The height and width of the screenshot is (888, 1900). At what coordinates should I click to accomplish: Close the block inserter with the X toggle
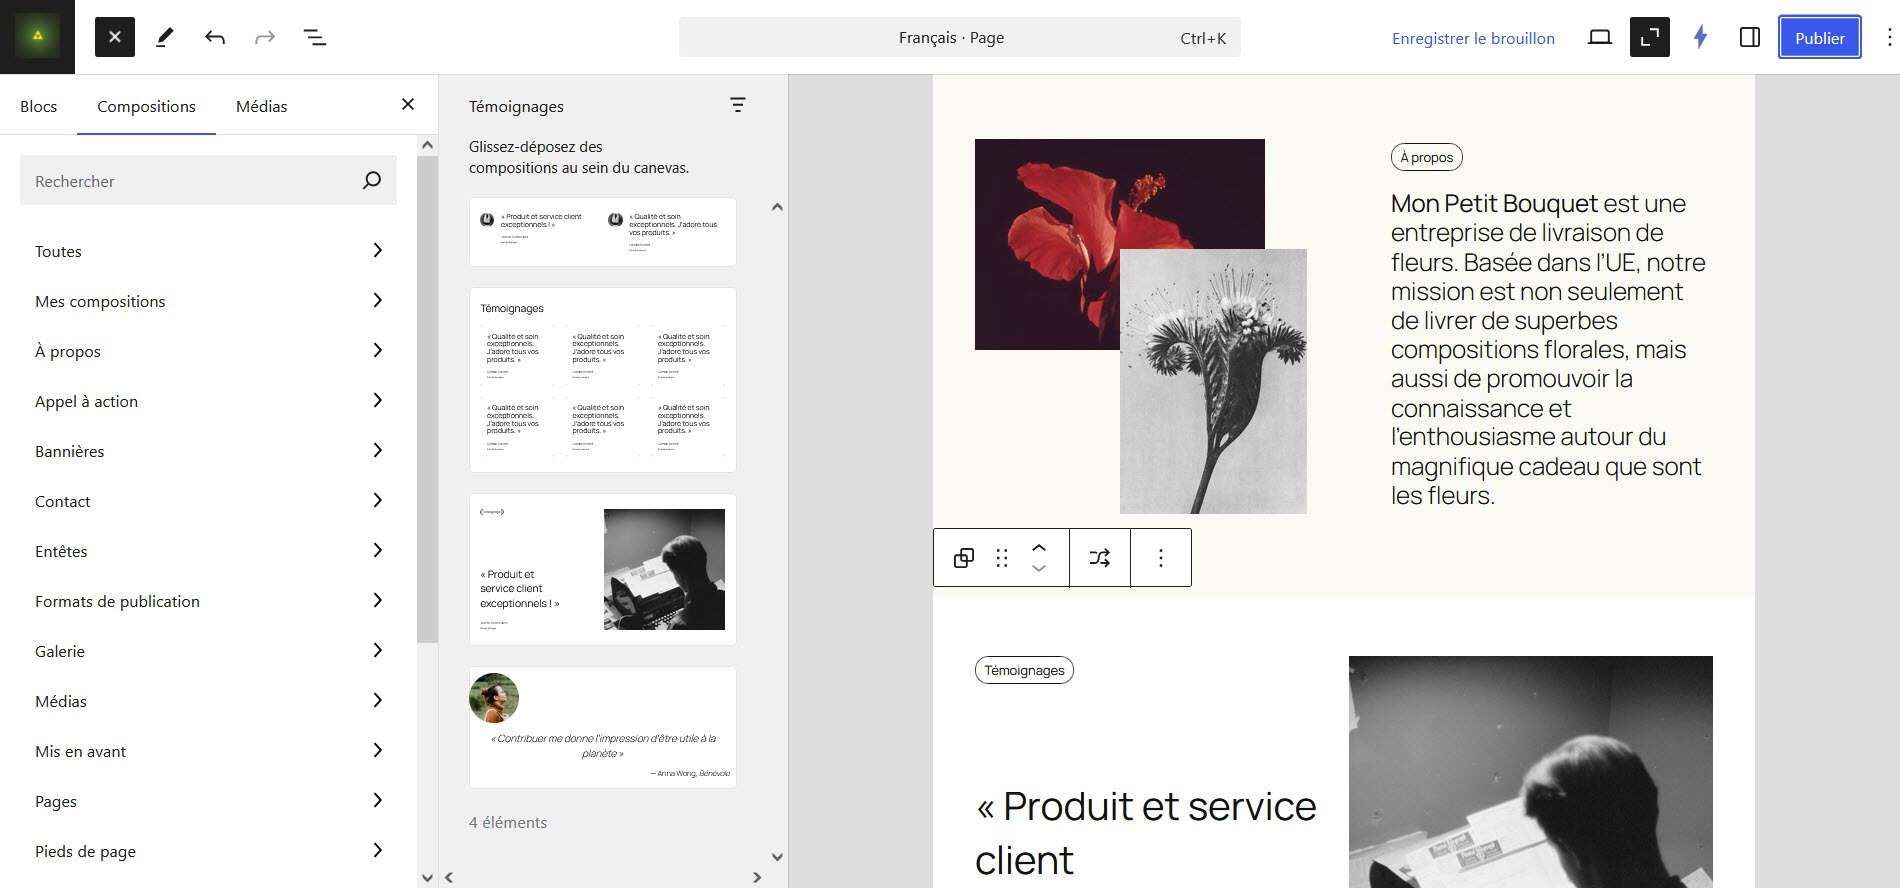pyautogui.click(x=115, y=37)
